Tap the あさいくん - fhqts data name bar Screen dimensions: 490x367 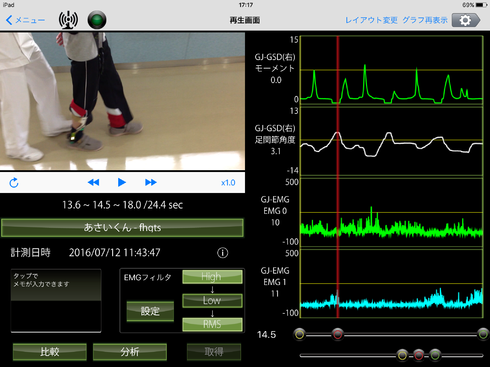tap(122, 228)
